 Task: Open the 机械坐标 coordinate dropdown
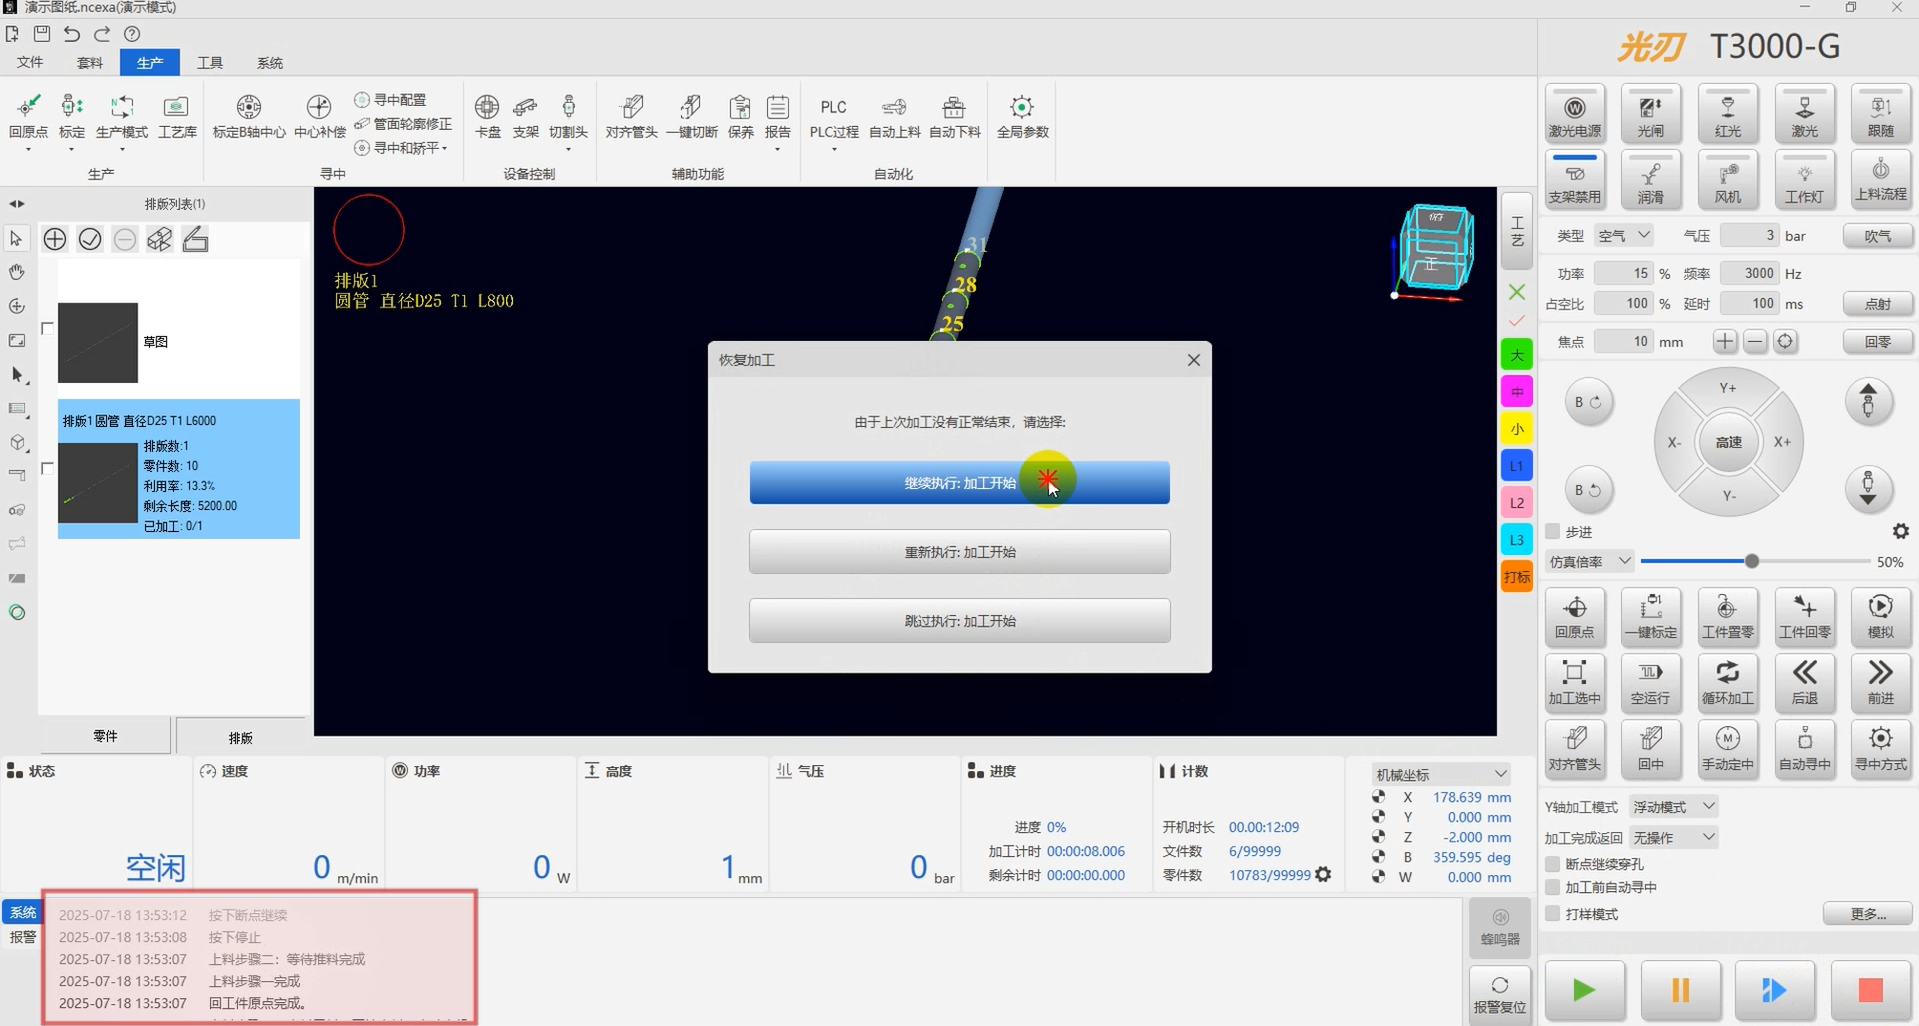point(1441,774)
